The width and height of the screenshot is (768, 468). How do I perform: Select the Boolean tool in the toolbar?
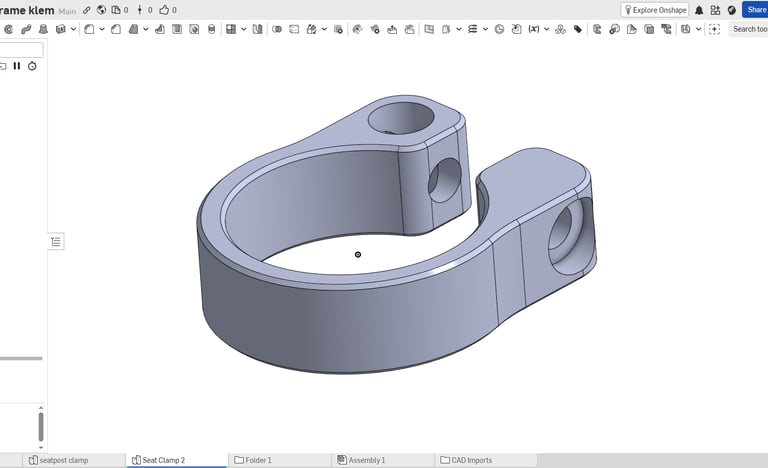point(277,29)
